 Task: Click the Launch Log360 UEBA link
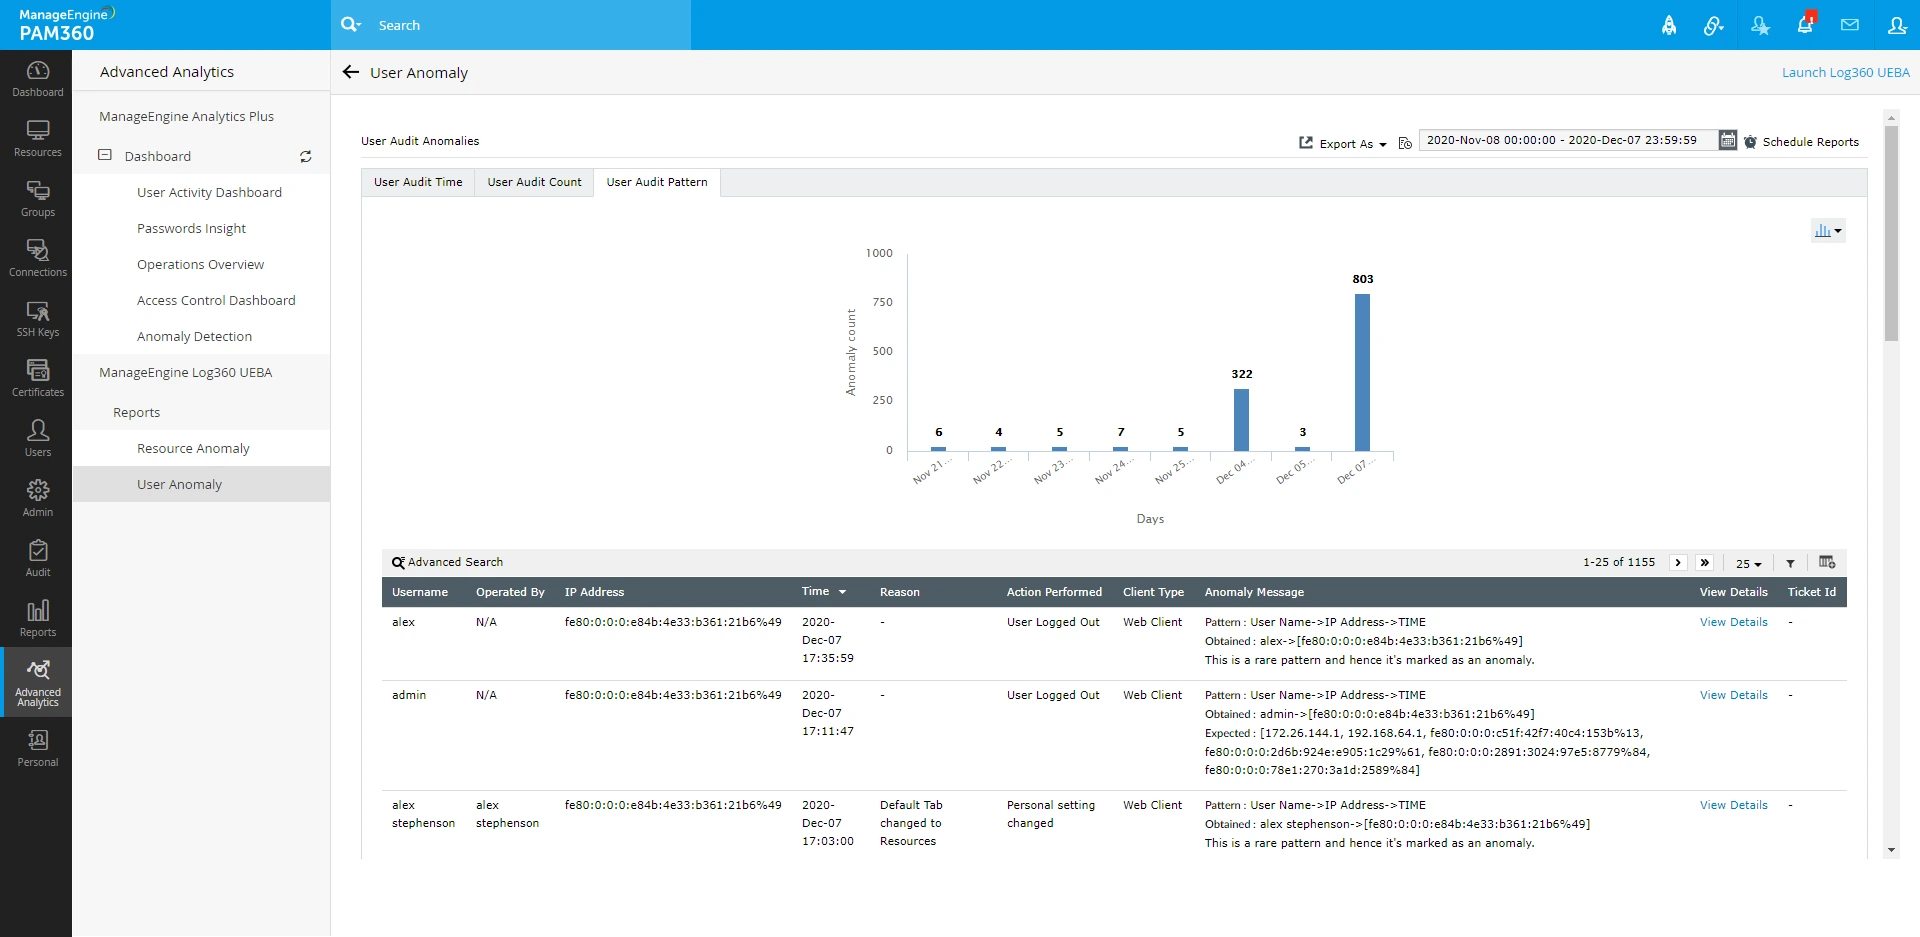click(1845, 72)
